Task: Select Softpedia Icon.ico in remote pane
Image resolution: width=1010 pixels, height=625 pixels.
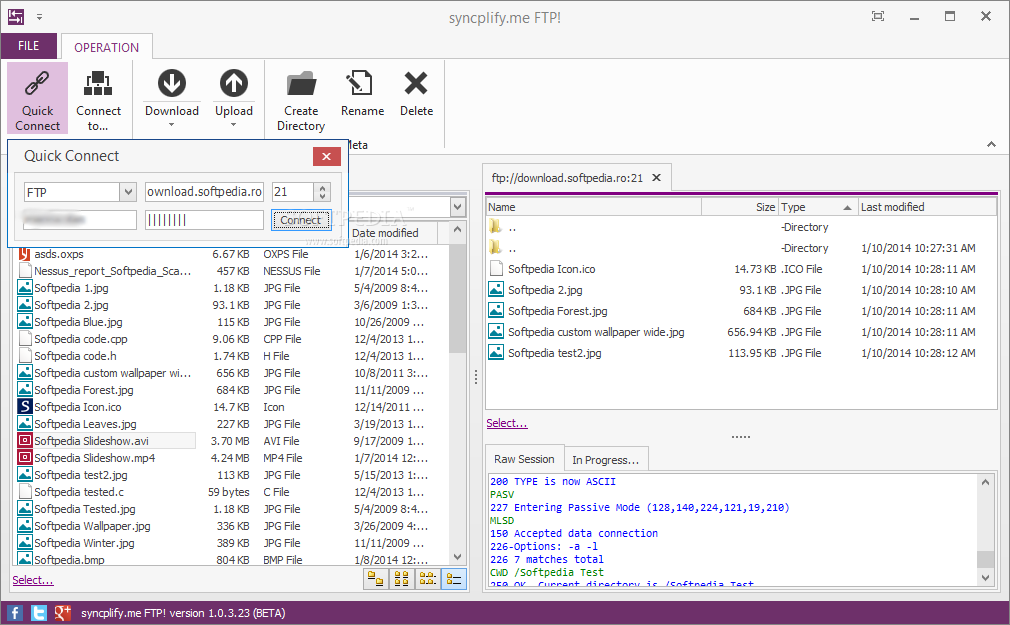Action: [551, 269]
